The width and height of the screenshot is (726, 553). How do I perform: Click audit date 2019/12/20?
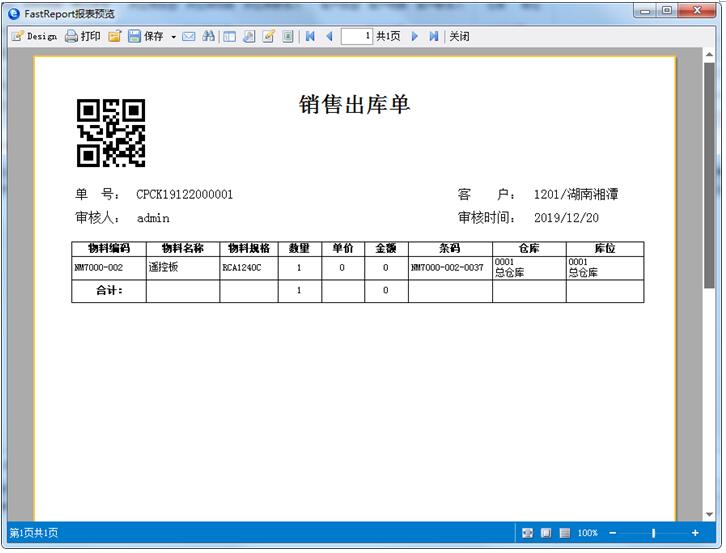pos(566,218)
